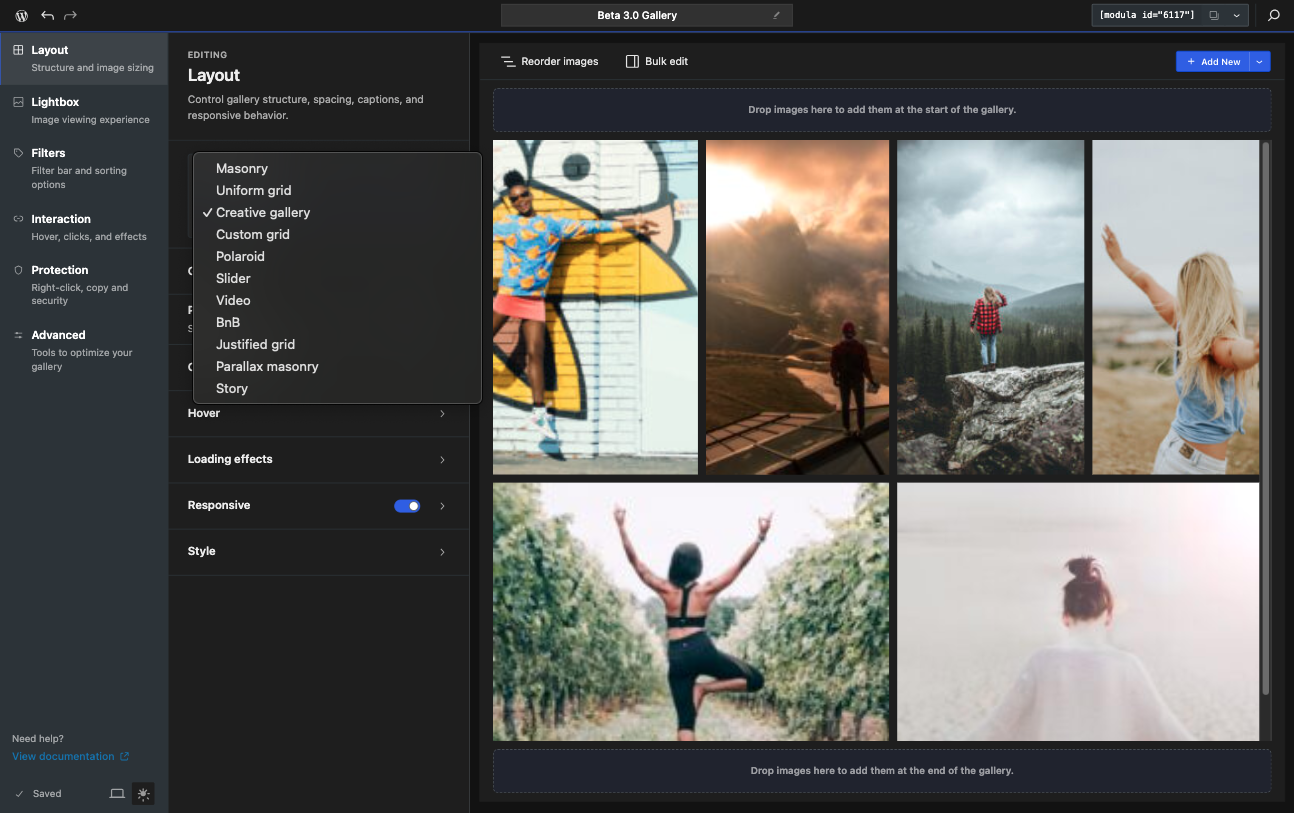This screenshot has height=813, width=1294.
Task: Select Polaroid layout option
Action: [337, 257]
